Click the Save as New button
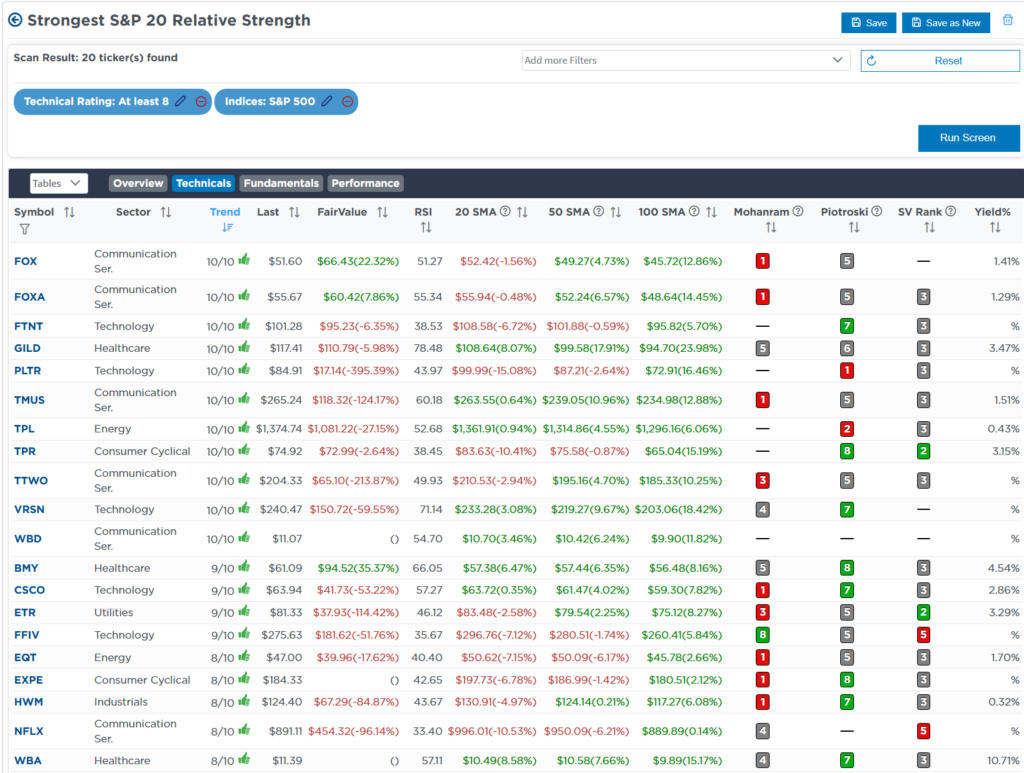 946,23
